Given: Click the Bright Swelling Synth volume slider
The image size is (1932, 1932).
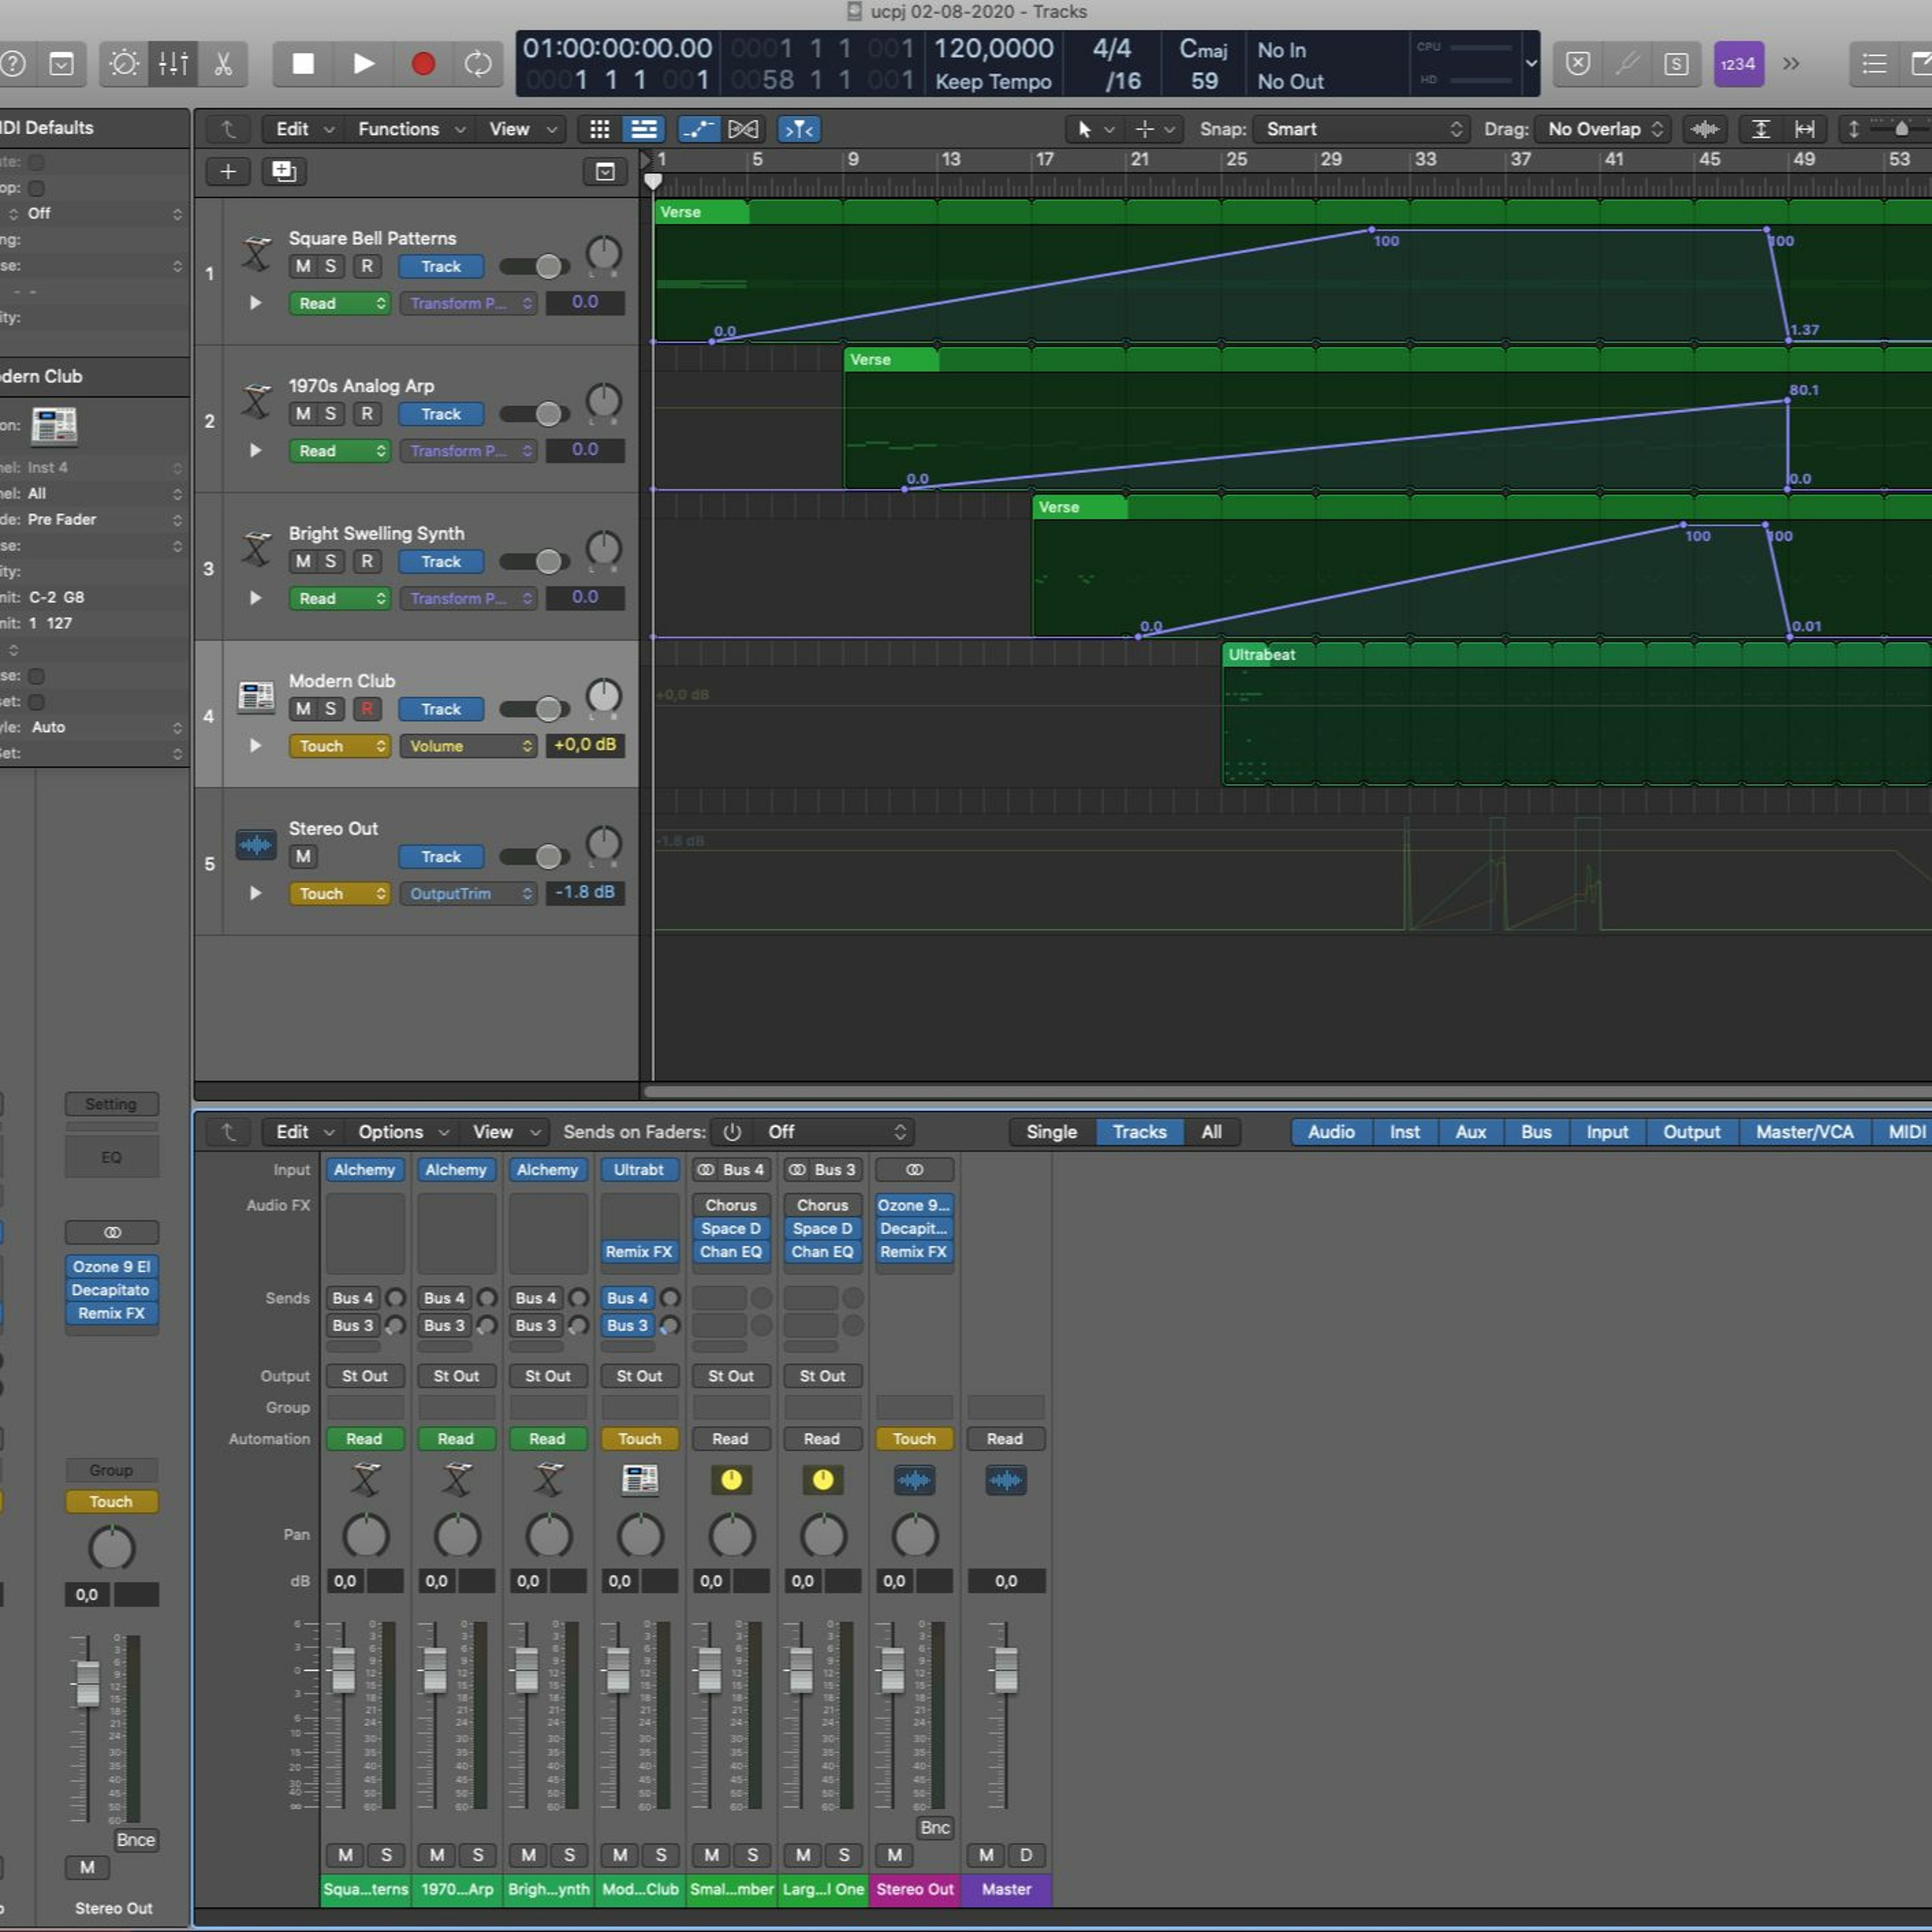Looking at the screenshot, I should coord(535,562).
